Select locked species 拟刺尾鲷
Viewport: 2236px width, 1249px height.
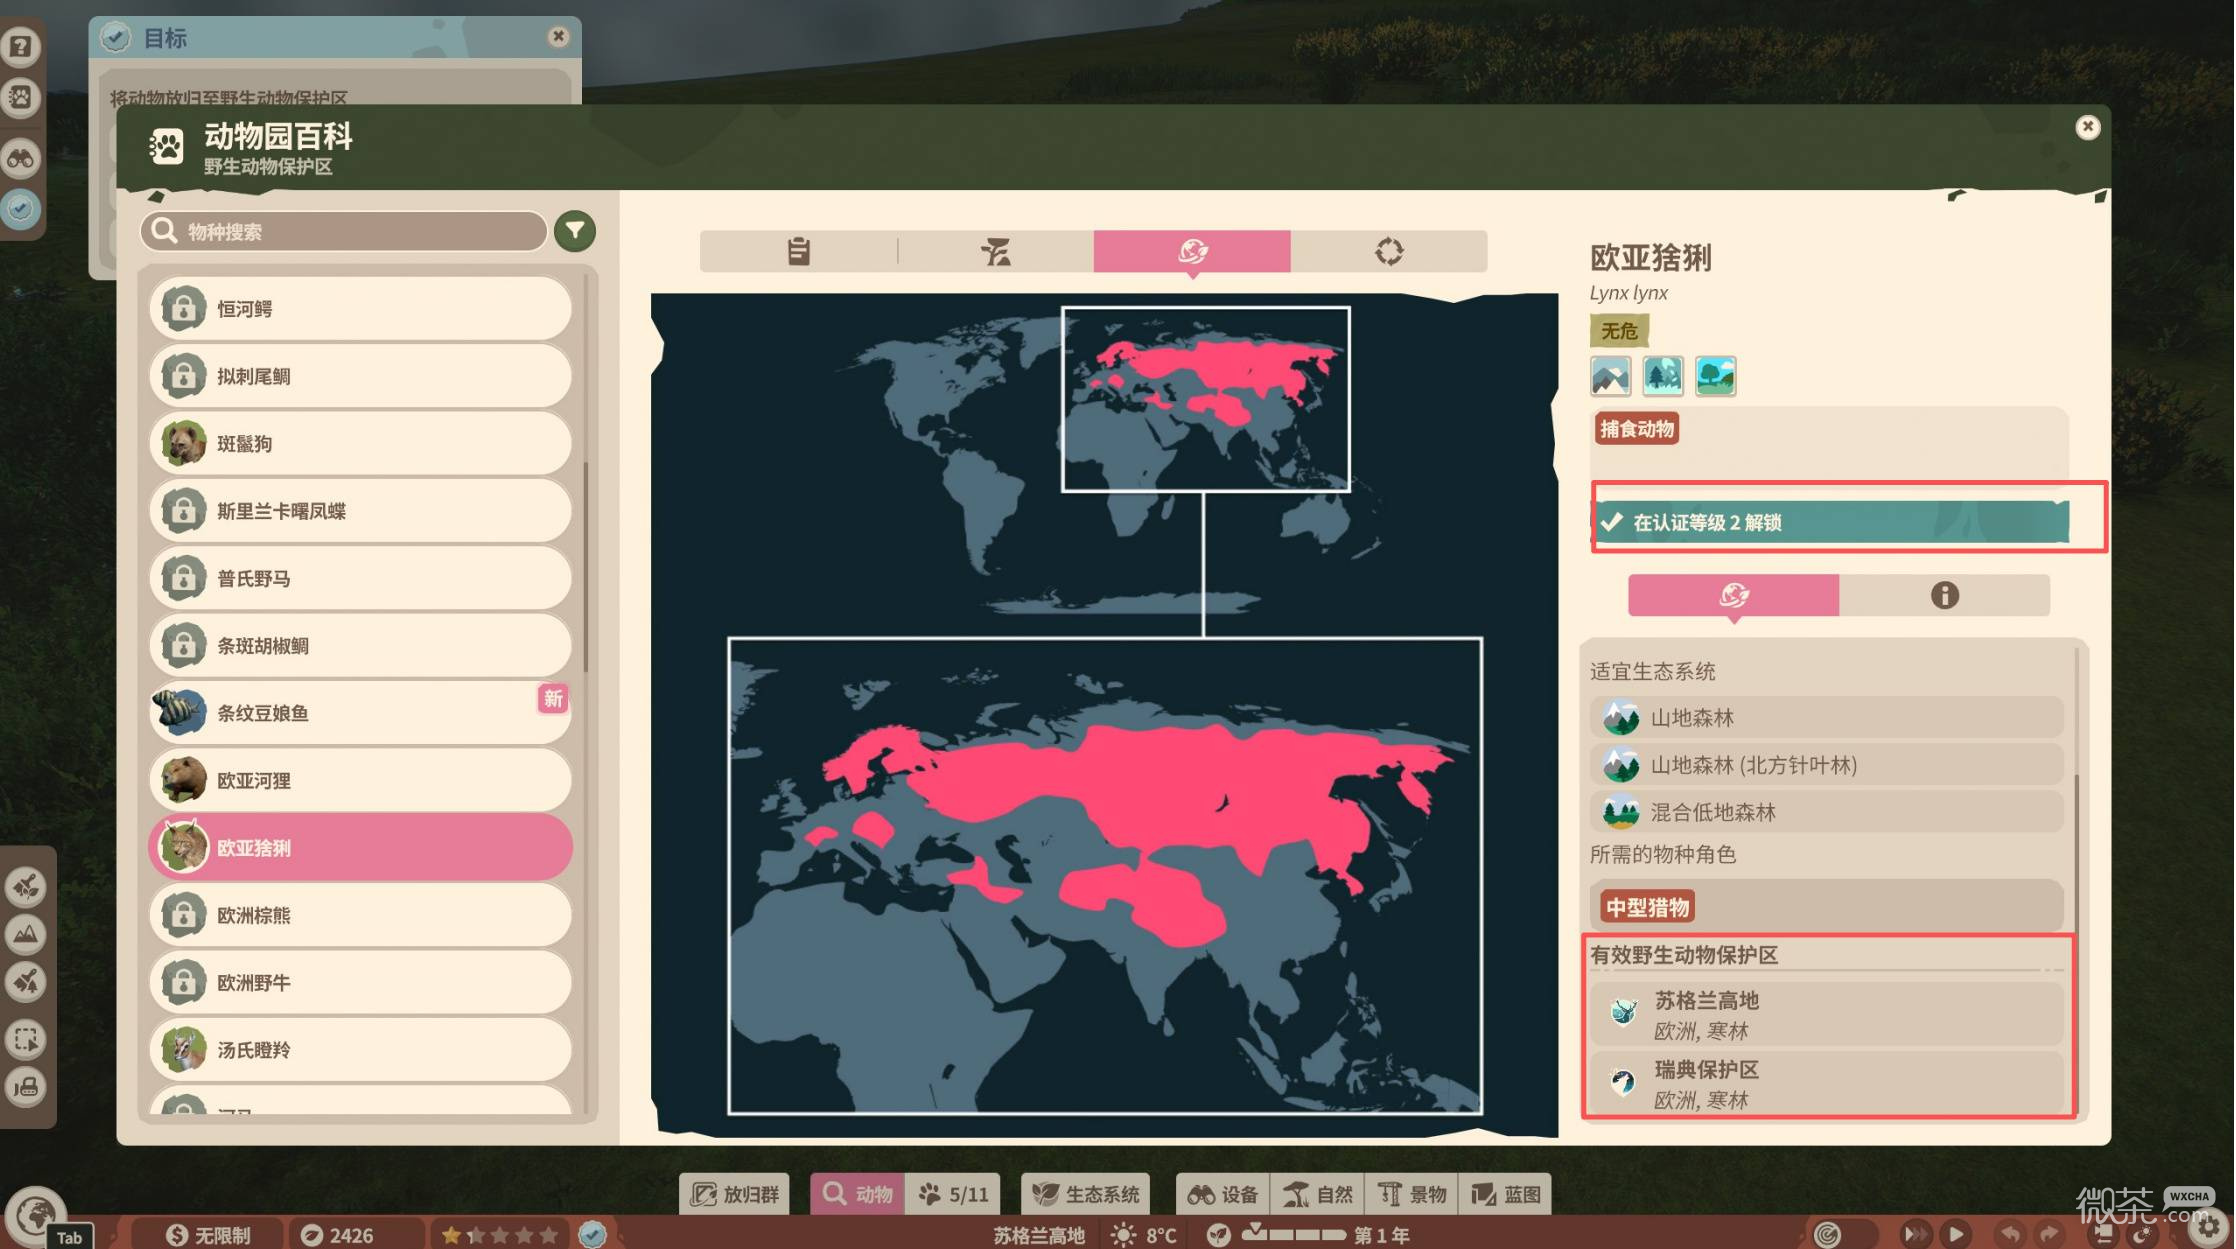[361, 376]
